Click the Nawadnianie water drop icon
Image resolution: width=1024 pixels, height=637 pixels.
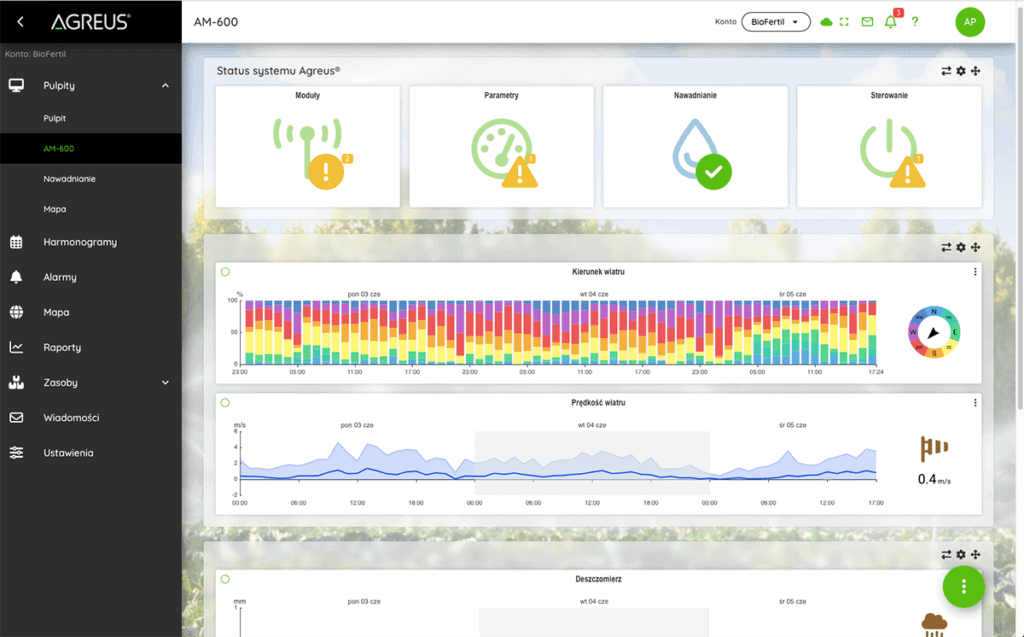[x=701, y=154]
